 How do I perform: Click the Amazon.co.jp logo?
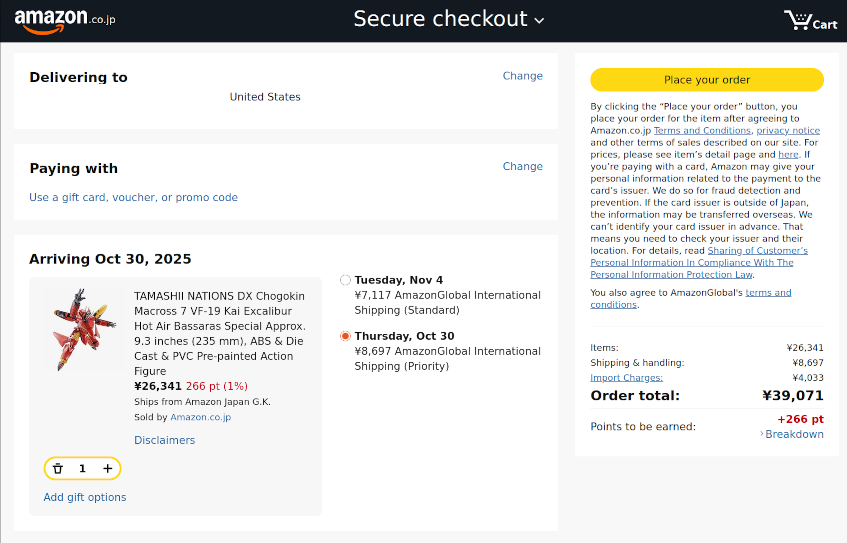(64, 20)
